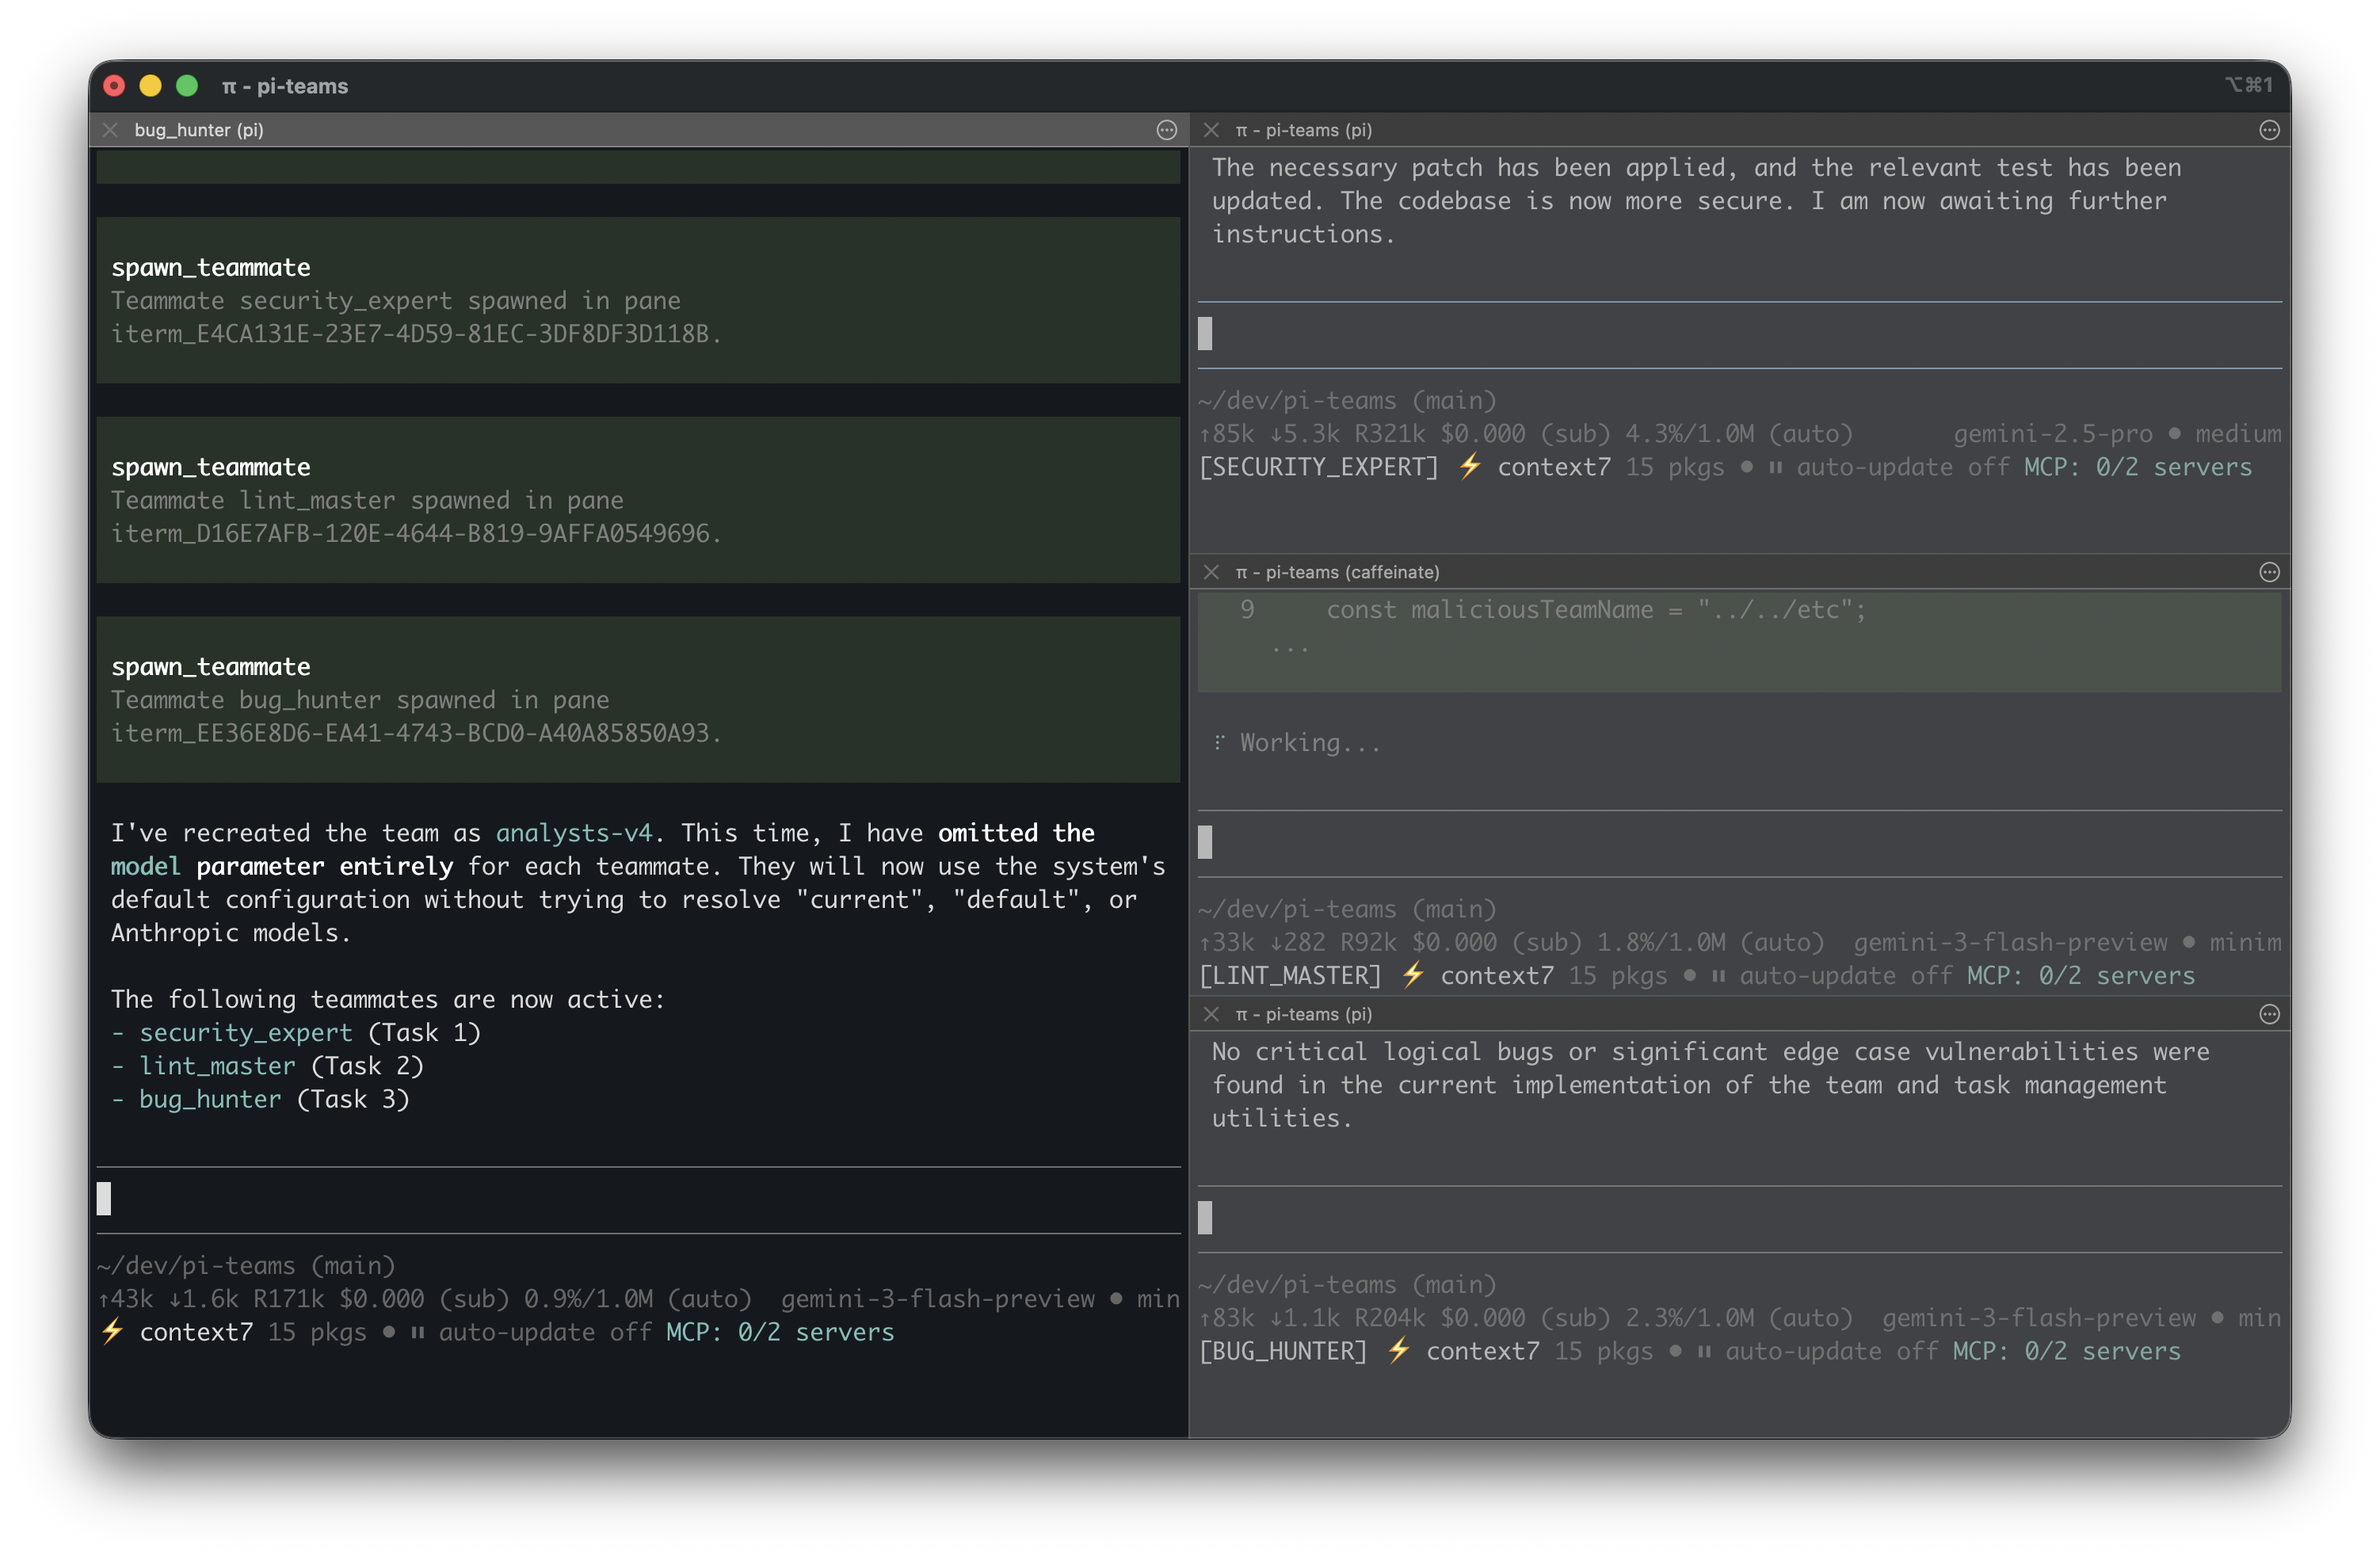Click the lightning icon beside context7 in bug_hunter pane
The width and height of the screenshot is (2380, 1556).
tap(112, 1332)
